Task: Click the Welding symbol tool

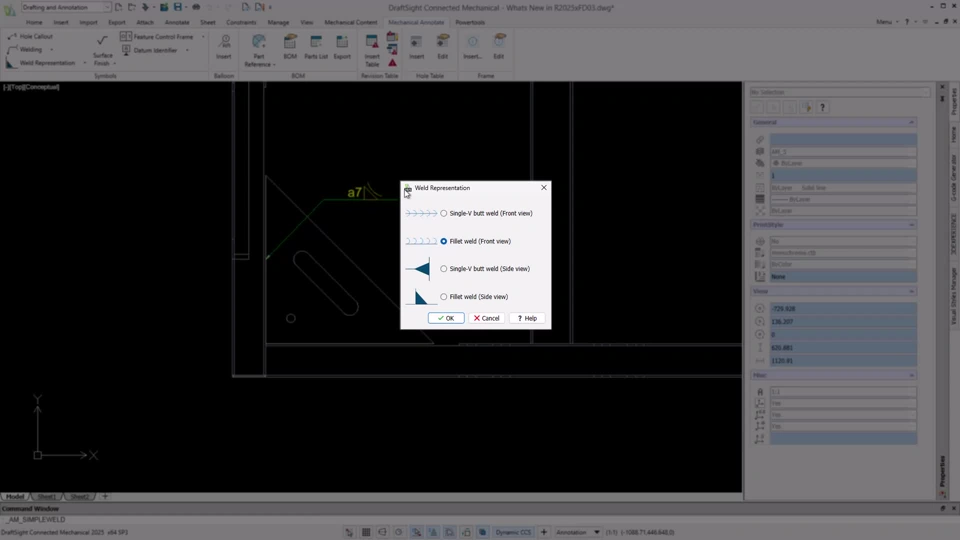Action: (x=24, y=50)
